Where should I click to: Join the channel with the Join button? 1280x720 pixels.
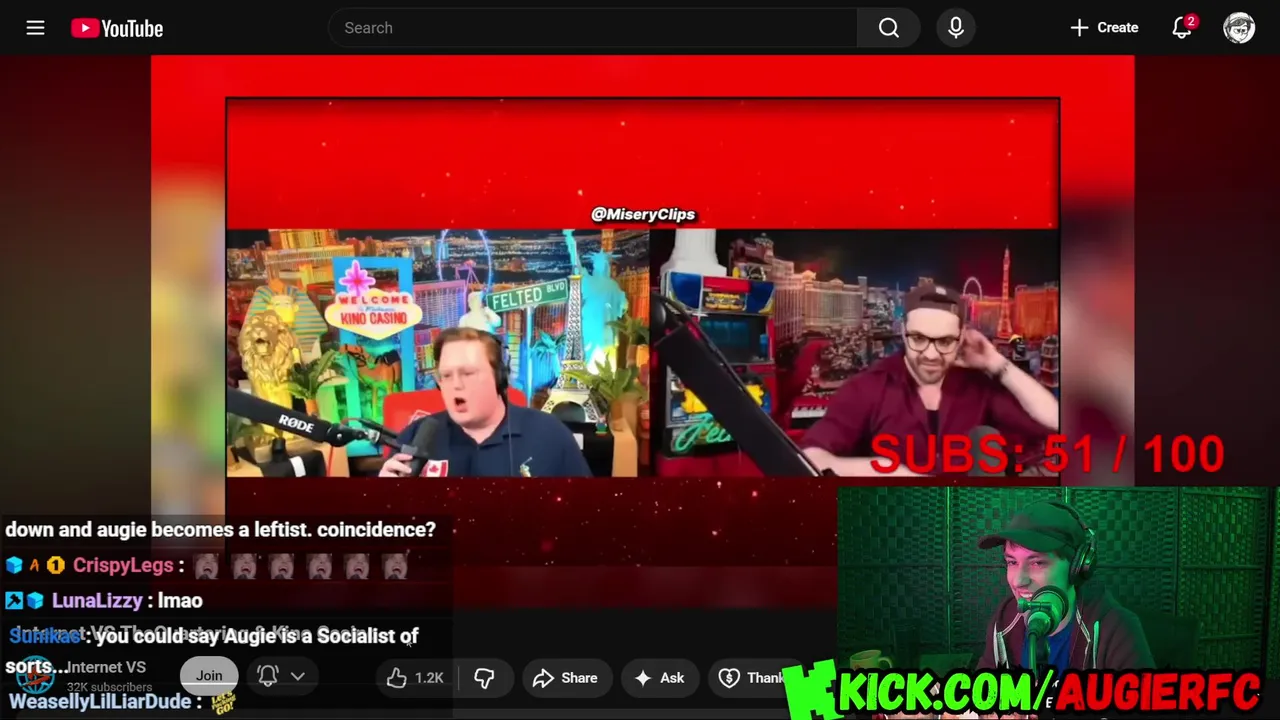coord(209,676)
